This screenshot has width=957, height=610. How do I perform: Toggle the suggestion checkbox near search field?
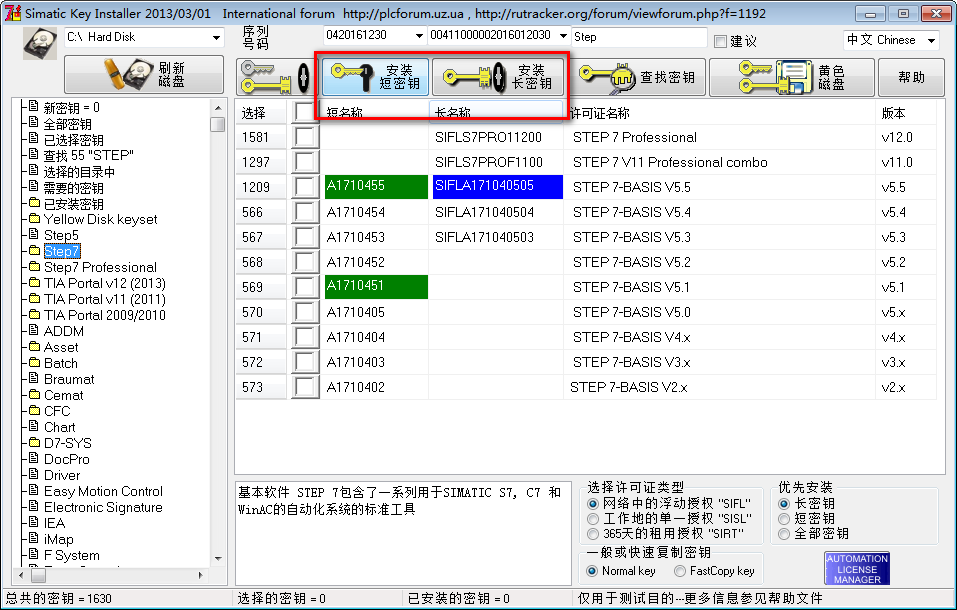(x=720, y=42)
